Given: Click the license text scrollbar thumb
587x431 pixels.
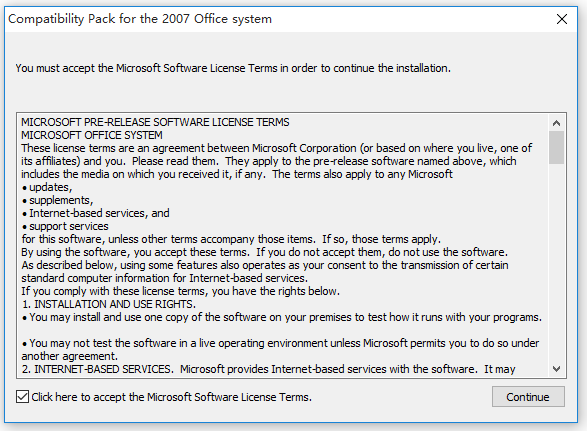Looking at the screenshot, I should [x=556, y=147].
